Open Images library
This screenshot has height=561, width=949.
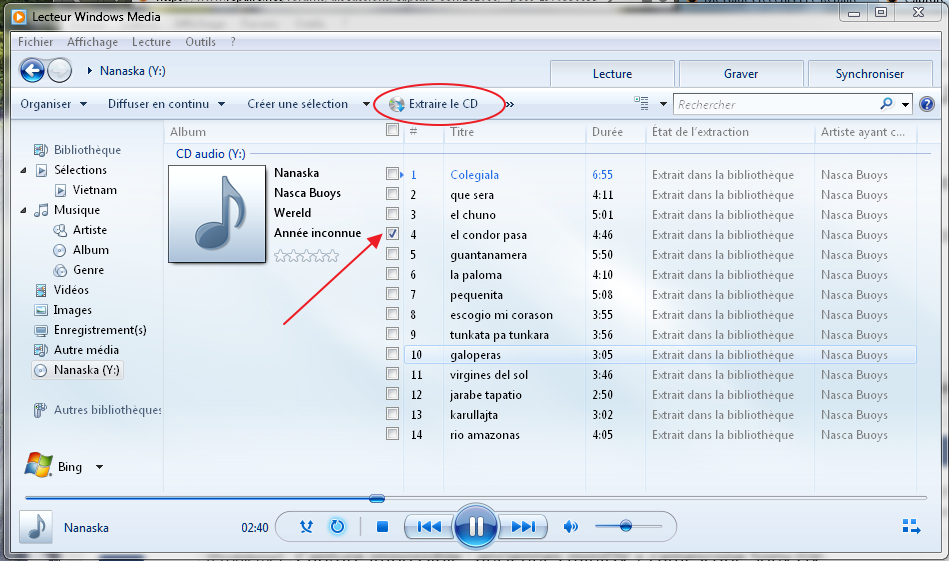72,309
